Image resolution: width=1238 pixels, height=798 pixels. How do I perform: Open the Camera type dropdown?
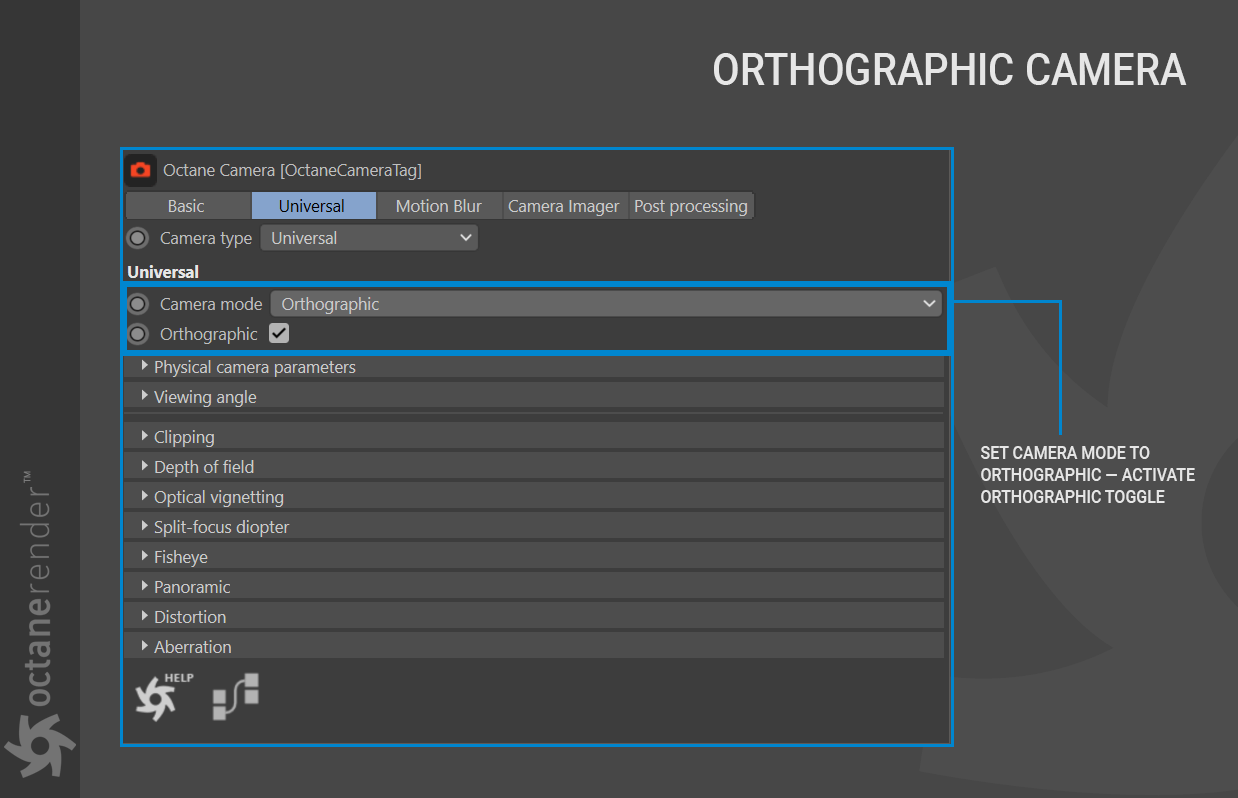[369, 238]
